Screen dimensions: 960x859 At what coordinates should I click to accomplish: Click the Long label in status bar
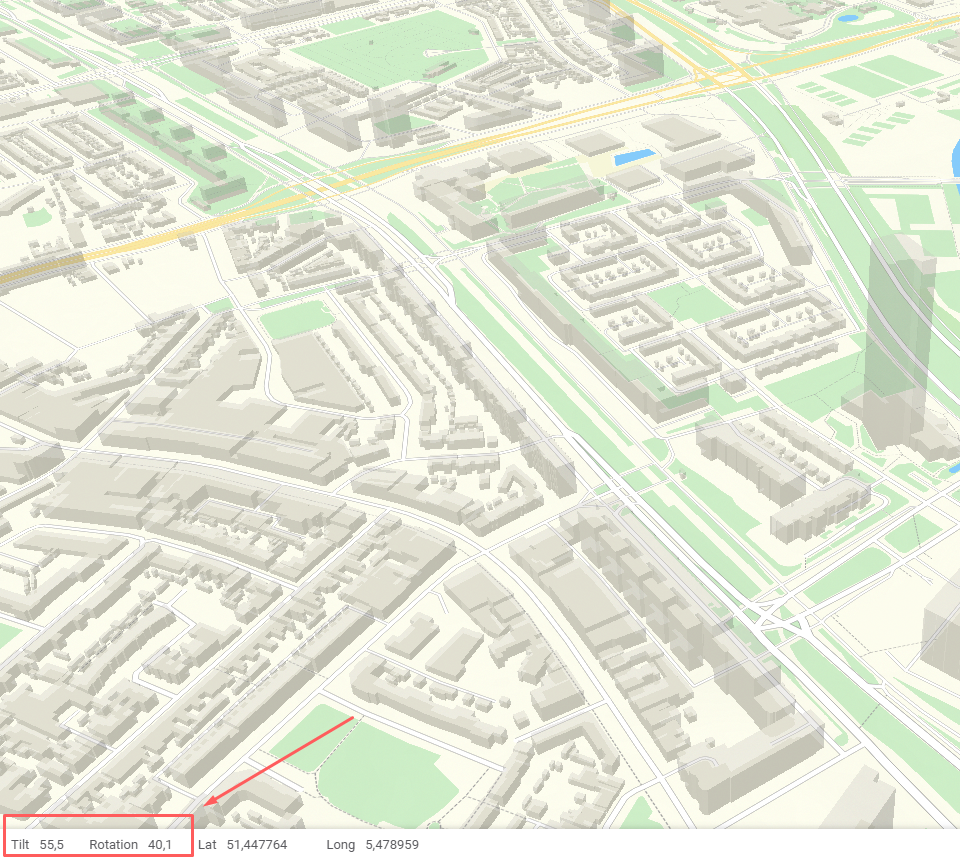click(340, 845)
